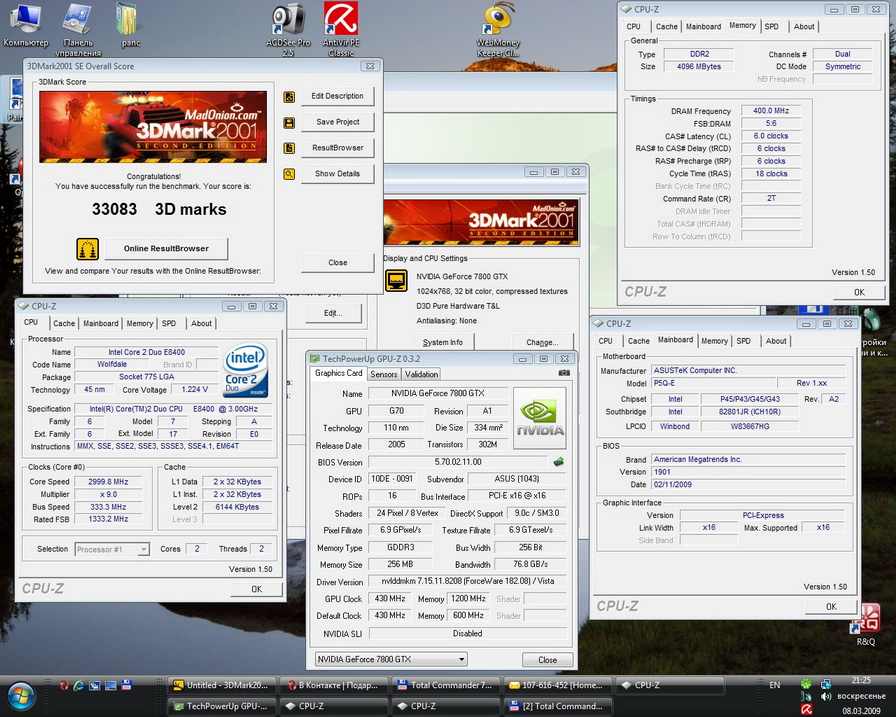
Task: Click the taskbar clock showing 21:25
Action: 861,680
